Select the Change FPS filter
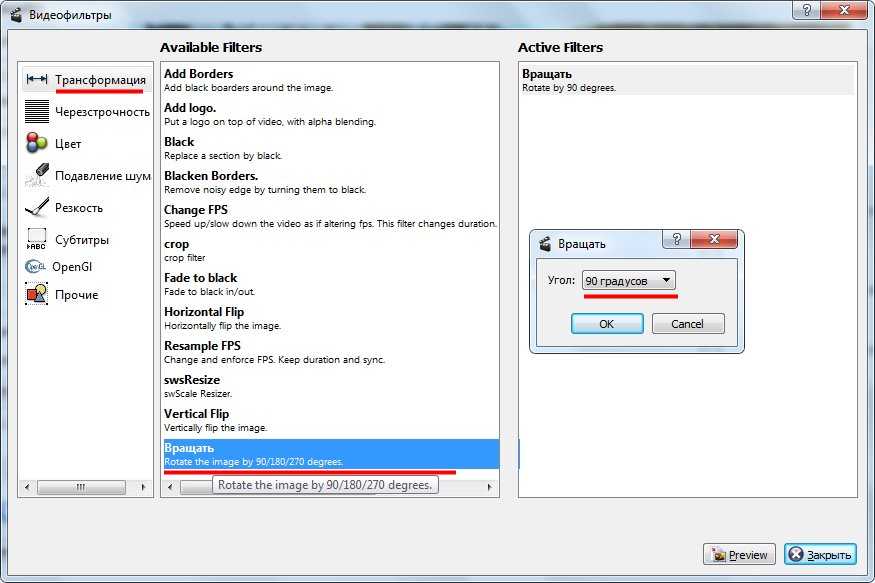Image resolution: width=875 pixels, height=583 pixels. point(330,216)
